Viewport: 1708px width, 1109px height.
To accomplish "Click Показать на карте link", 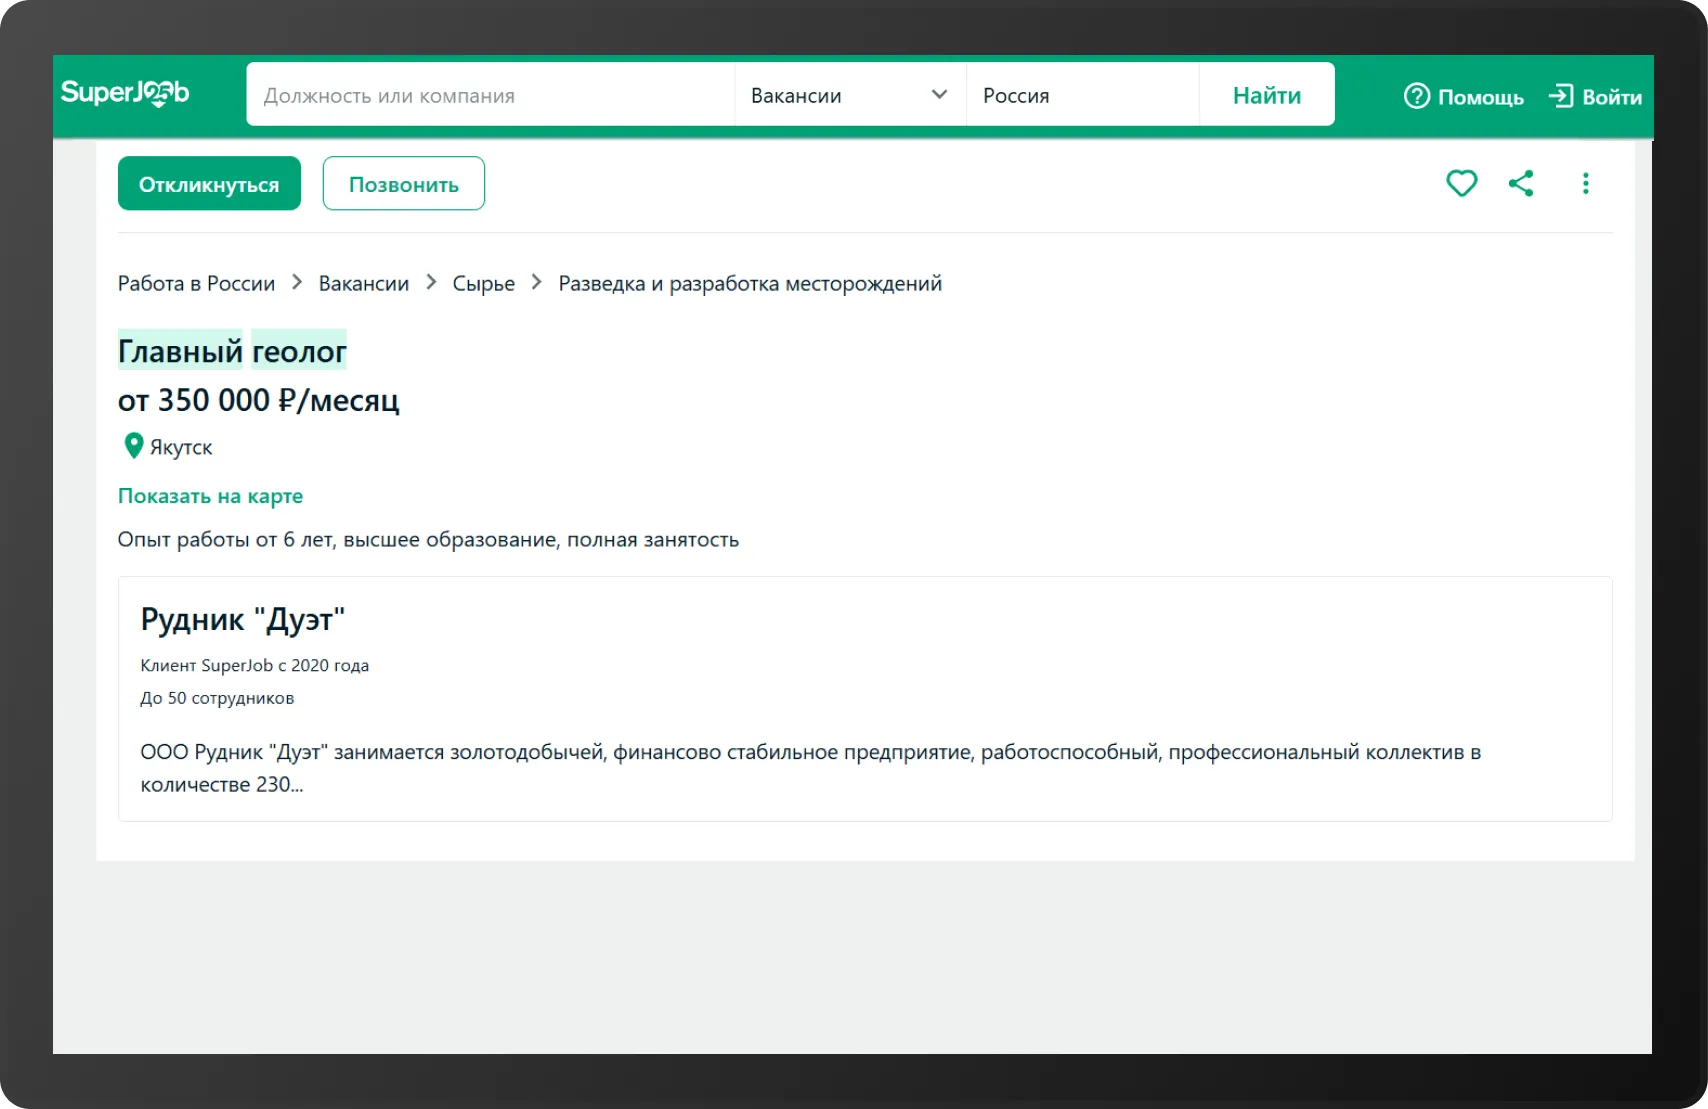I will 210,496.
